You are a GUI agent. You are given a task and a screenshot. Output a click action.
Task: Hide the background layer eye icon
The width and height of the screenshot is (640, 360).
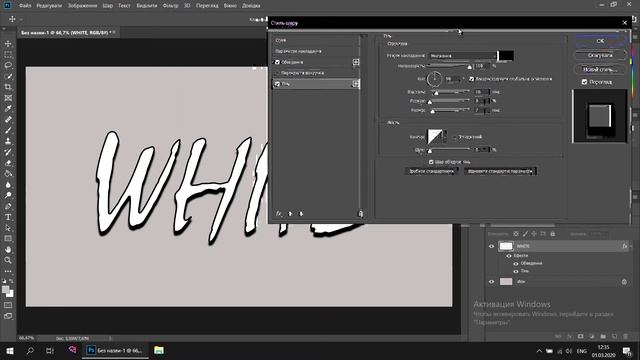click(491, 282)
